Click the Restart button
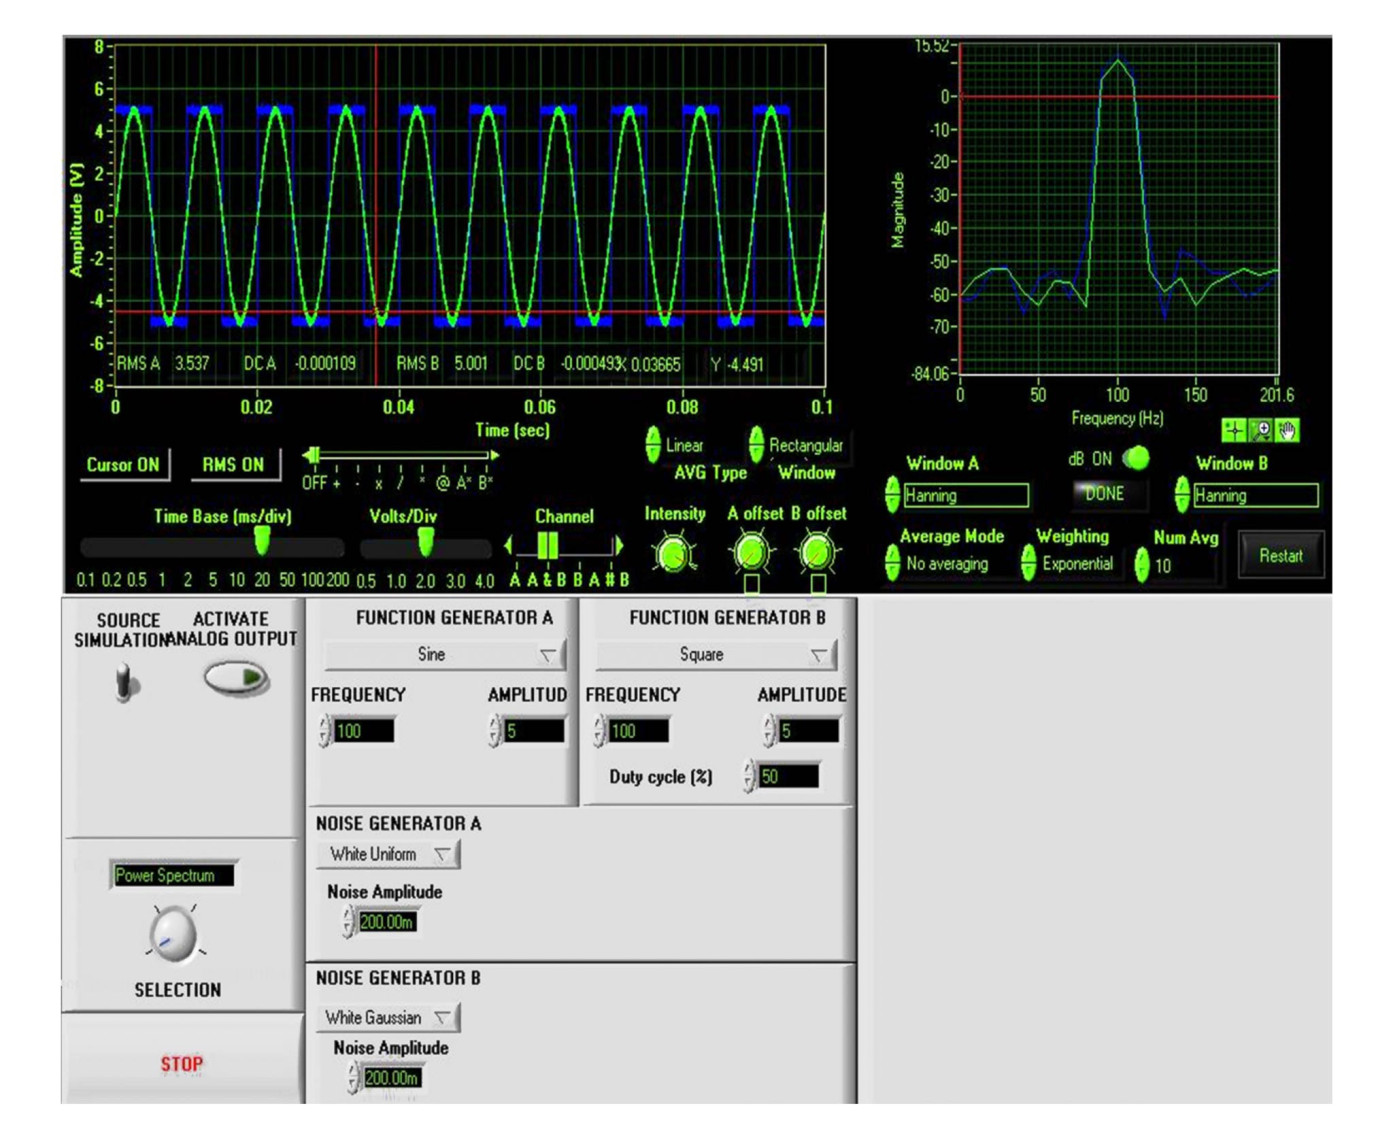1393x1125 pixels. 1281,555
